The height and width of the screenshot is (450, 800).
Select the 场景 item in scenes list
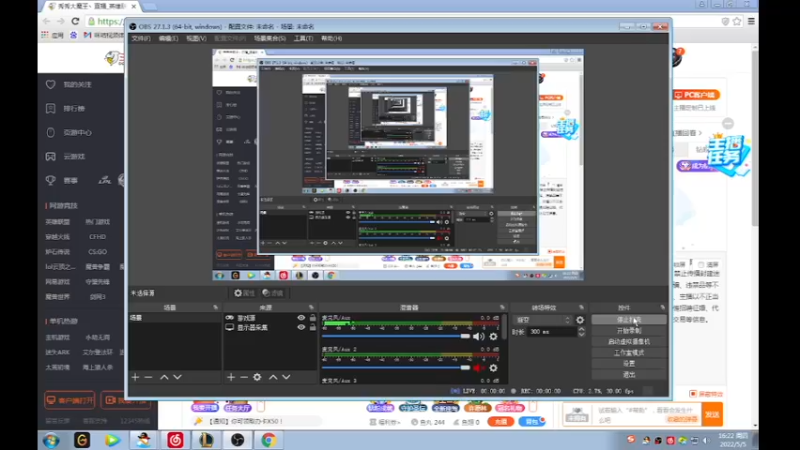174,317
